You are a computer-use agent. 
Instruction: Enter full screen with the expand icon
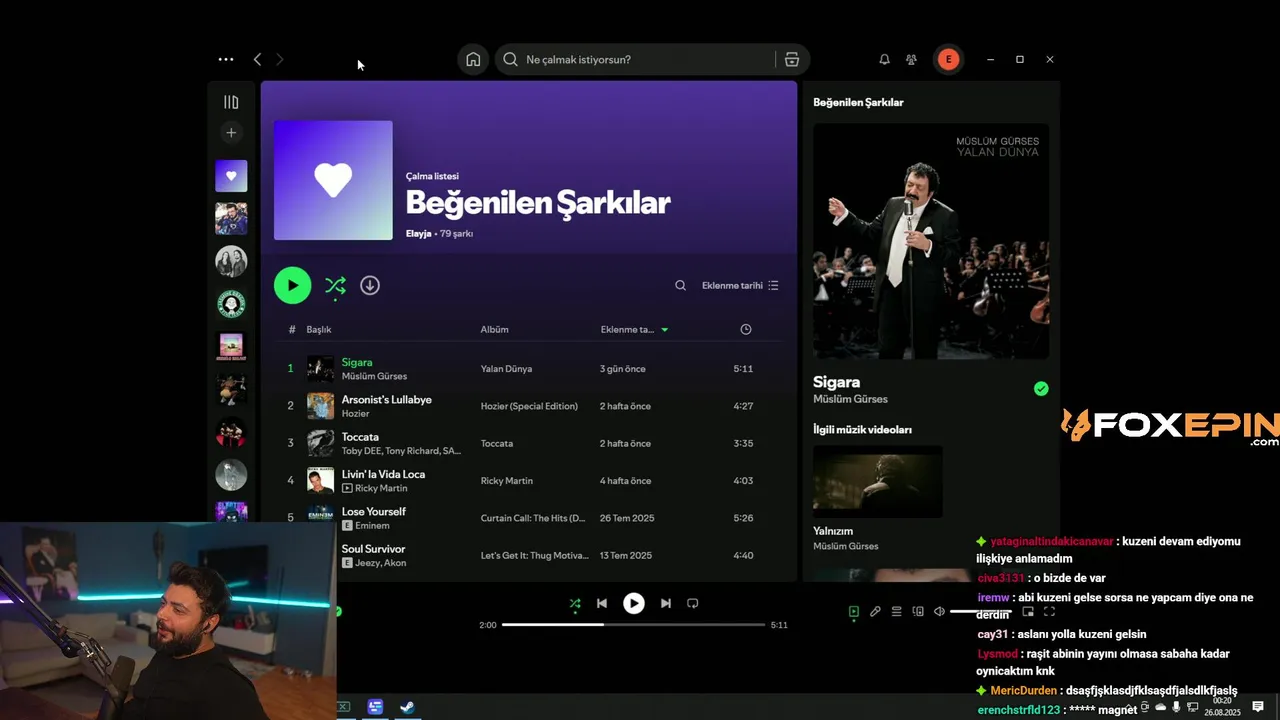[1049, 612]
